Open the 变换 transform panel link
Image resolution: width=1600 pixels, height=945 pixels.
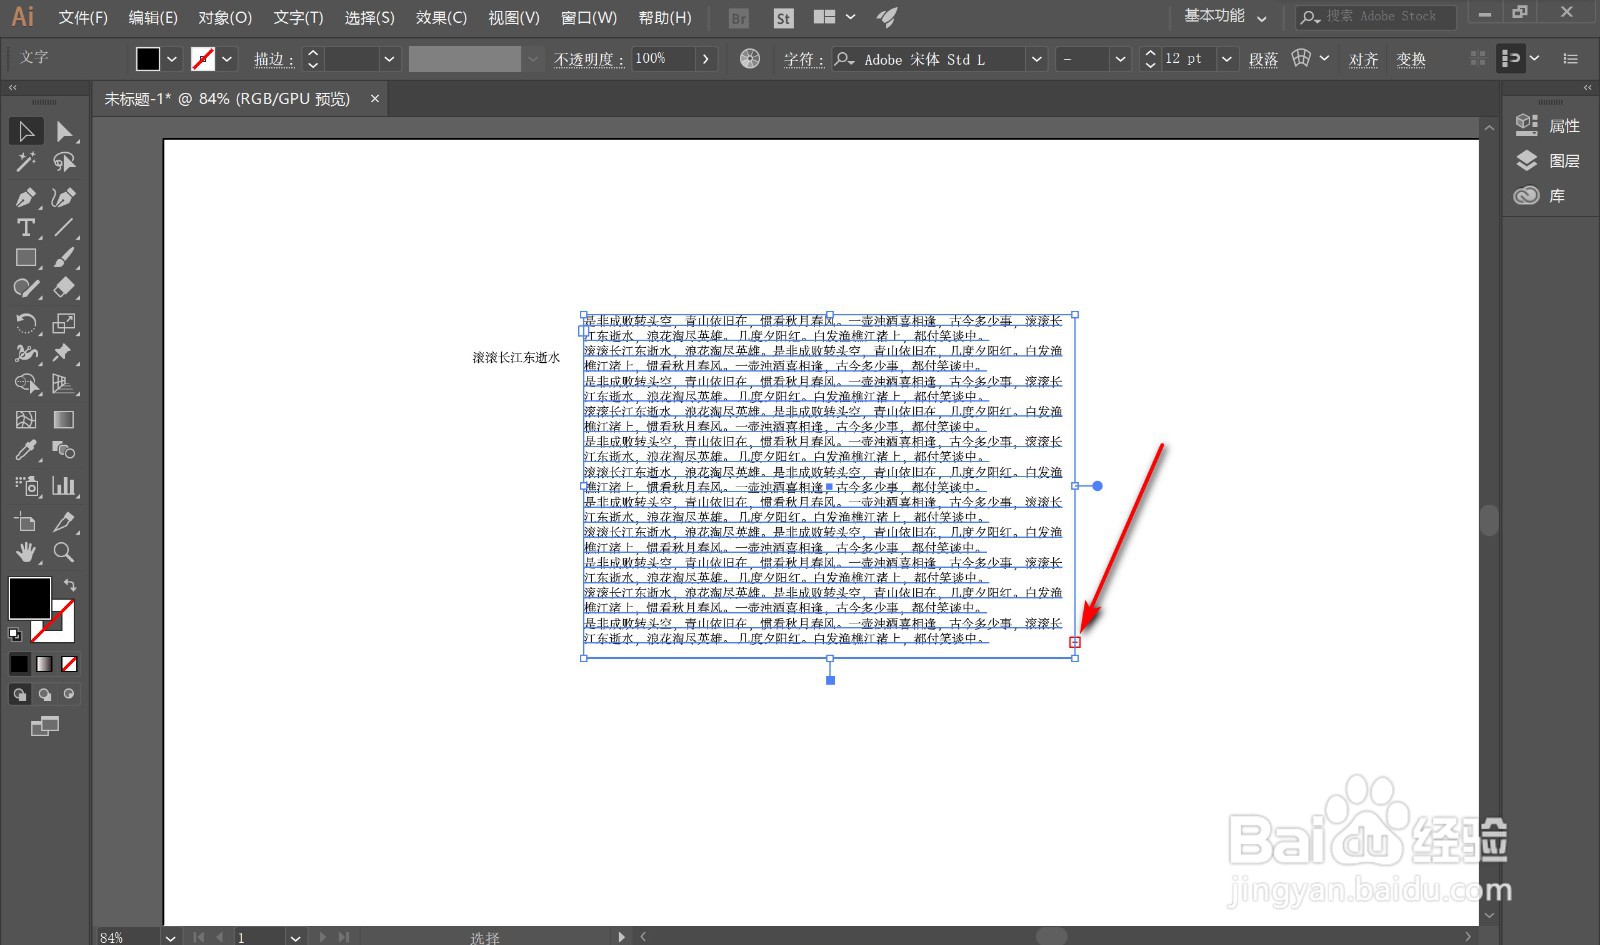point(1411,59)
